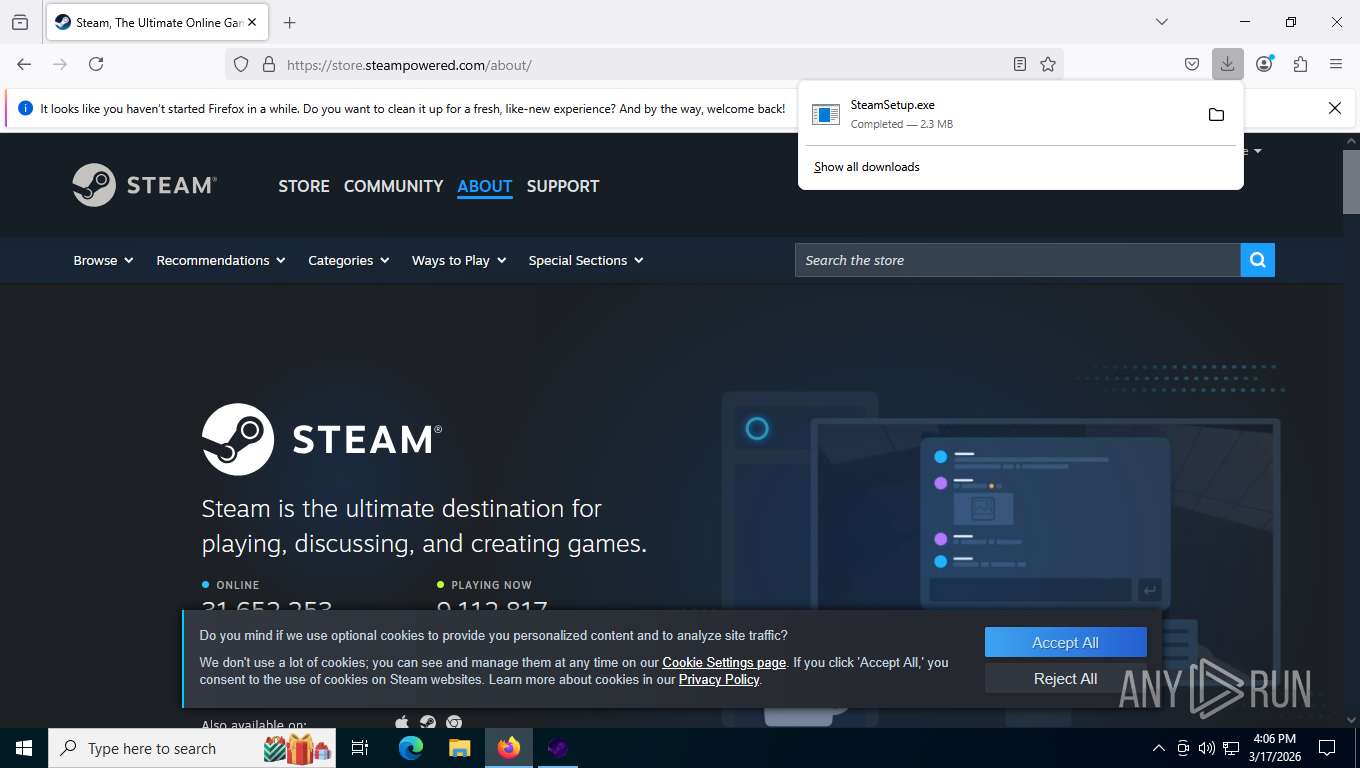Open File Explorer from taskbar
This screenshot has height=768, width=1360.
(x=459, y=748)
